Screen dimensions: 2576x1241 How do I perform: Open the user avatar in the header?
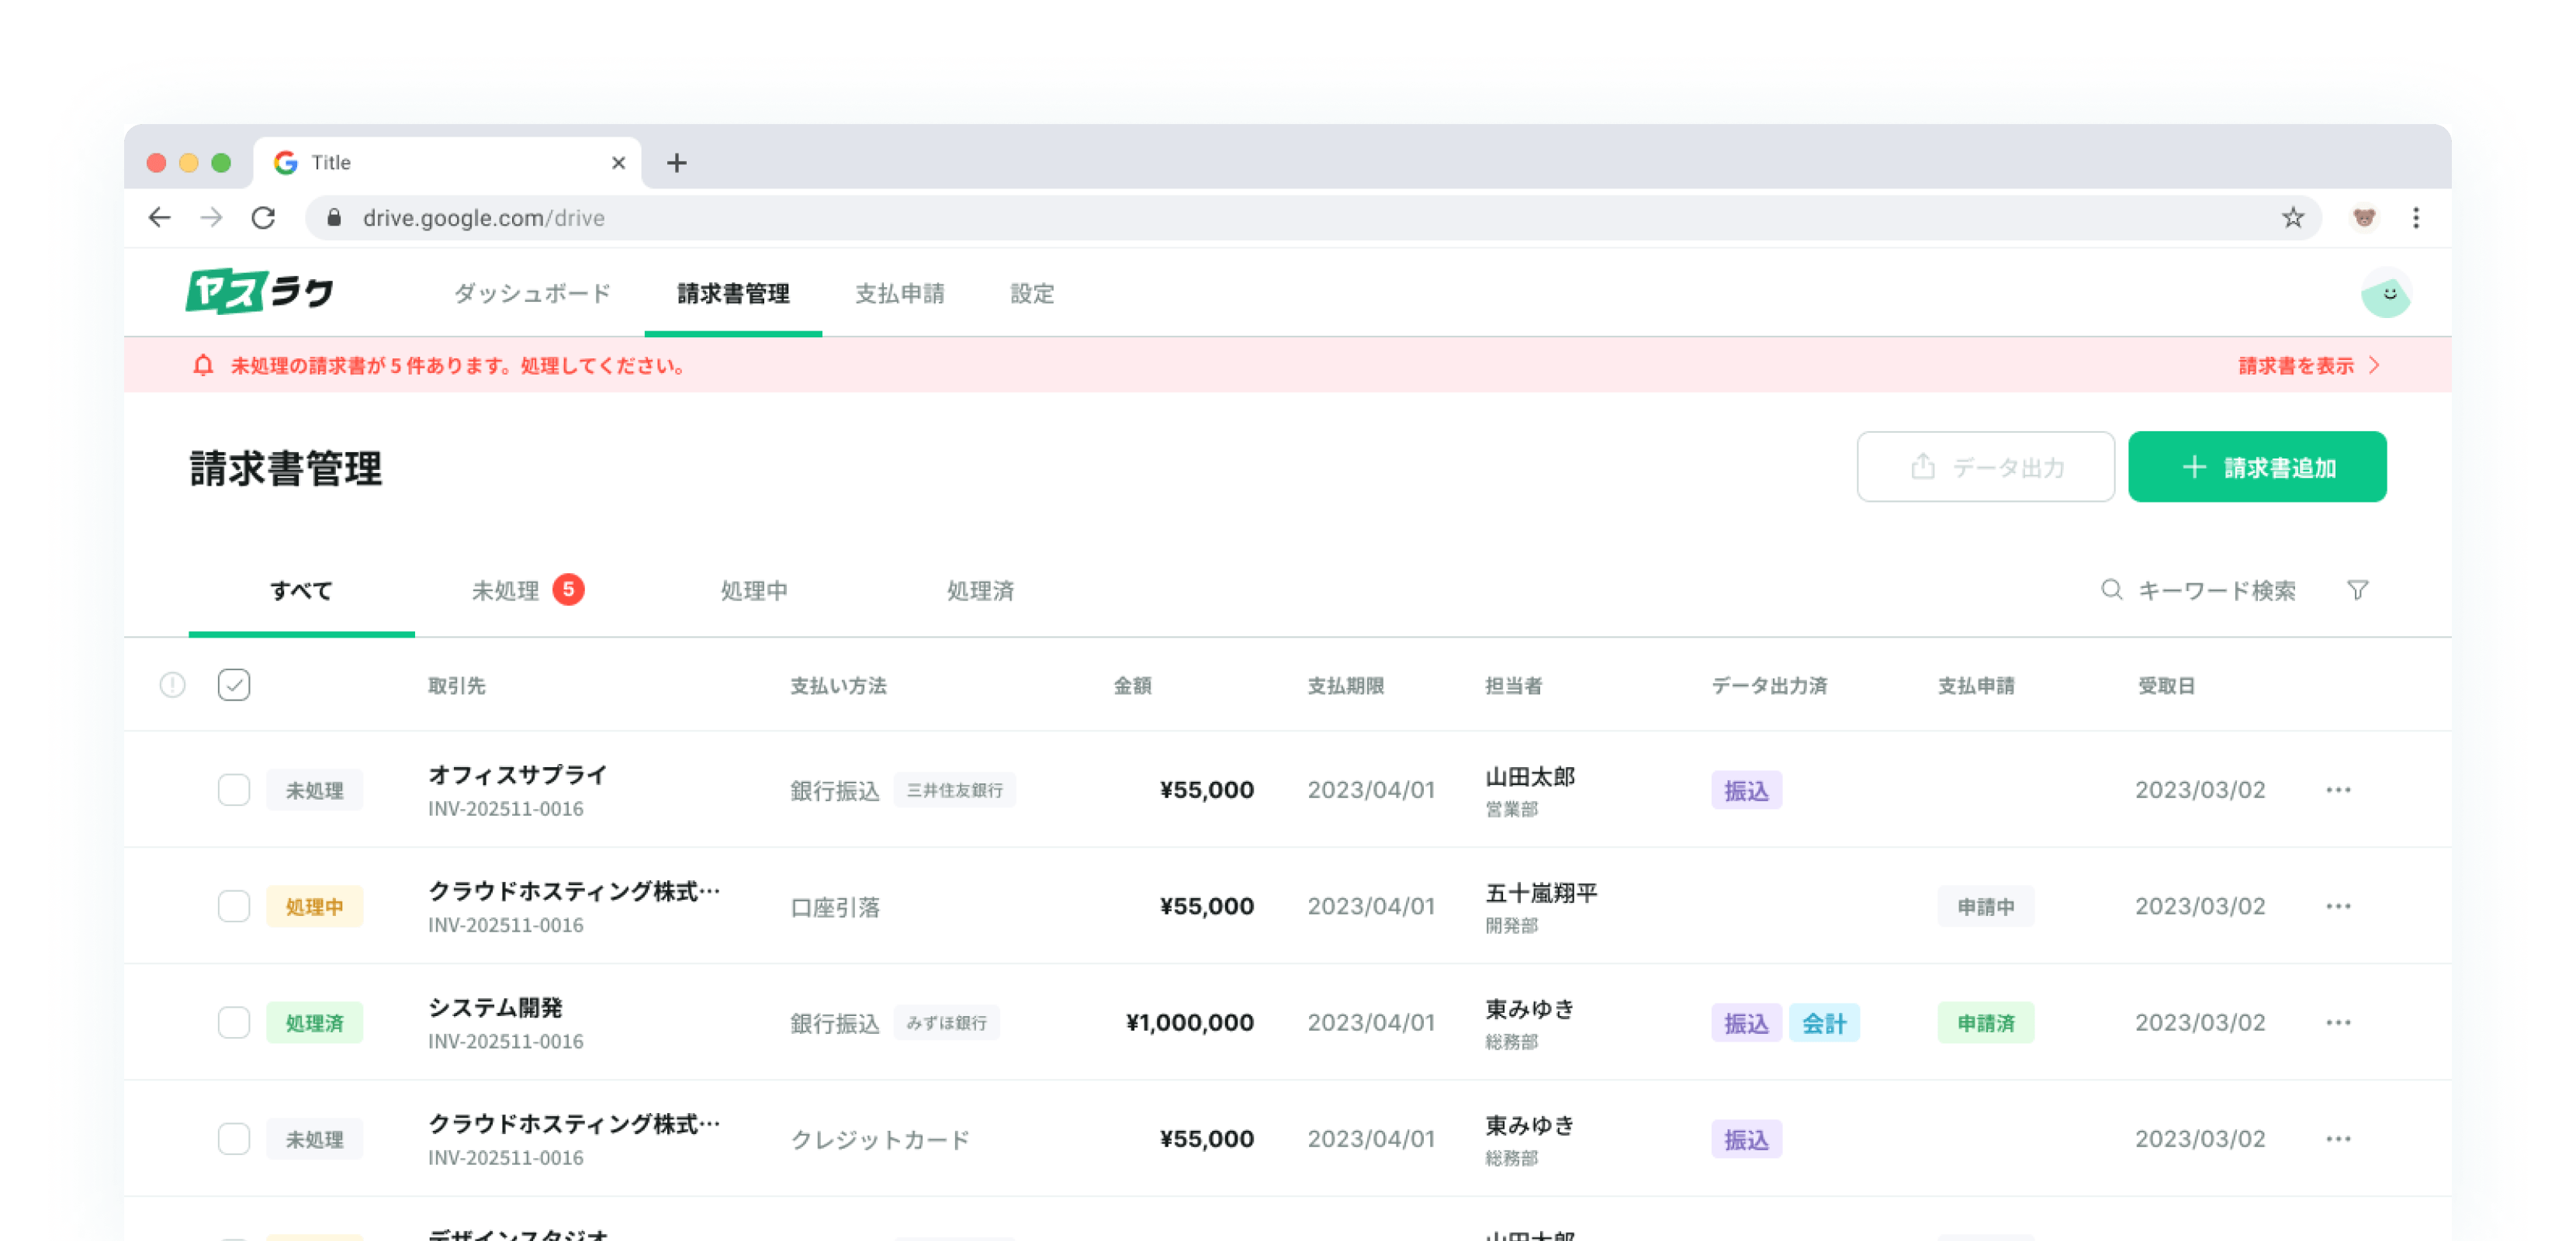coord(2386,293)
